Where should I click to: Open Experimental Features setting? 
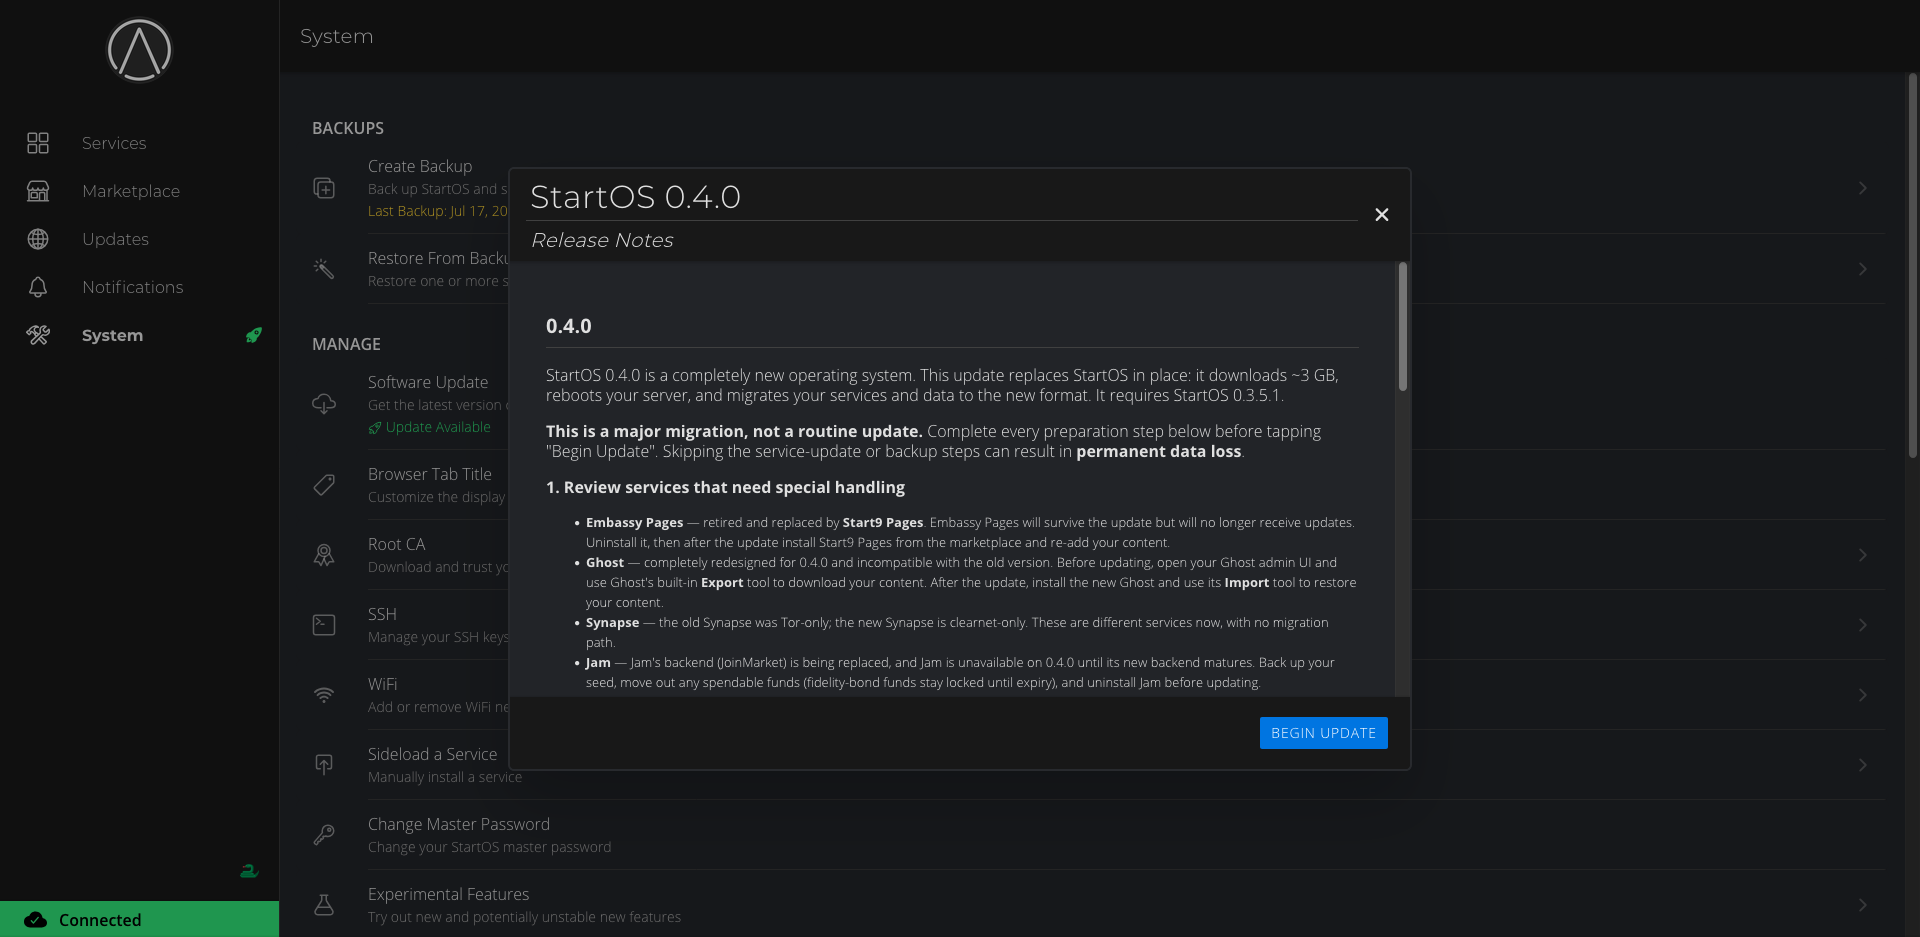(x=1098, y=905)
